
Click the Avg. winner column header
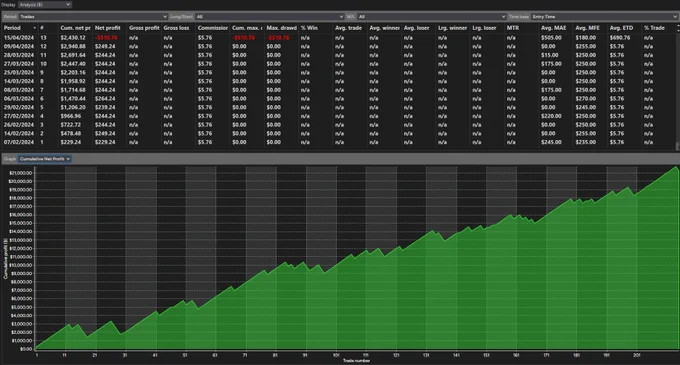pos(384,28)
